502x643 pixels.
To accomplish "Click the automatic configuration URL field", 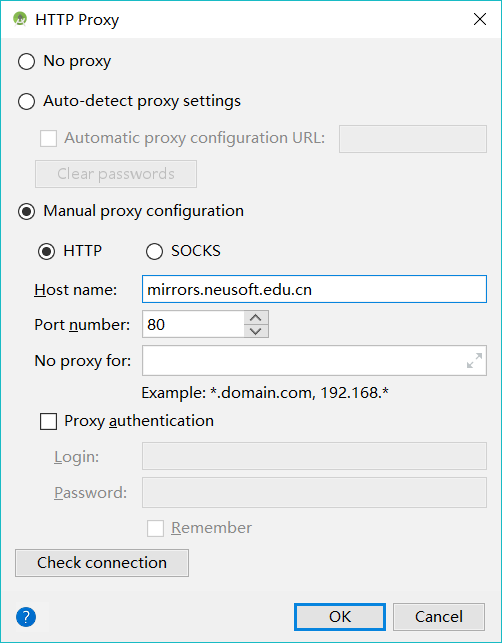I will click(x=413, y=139).
